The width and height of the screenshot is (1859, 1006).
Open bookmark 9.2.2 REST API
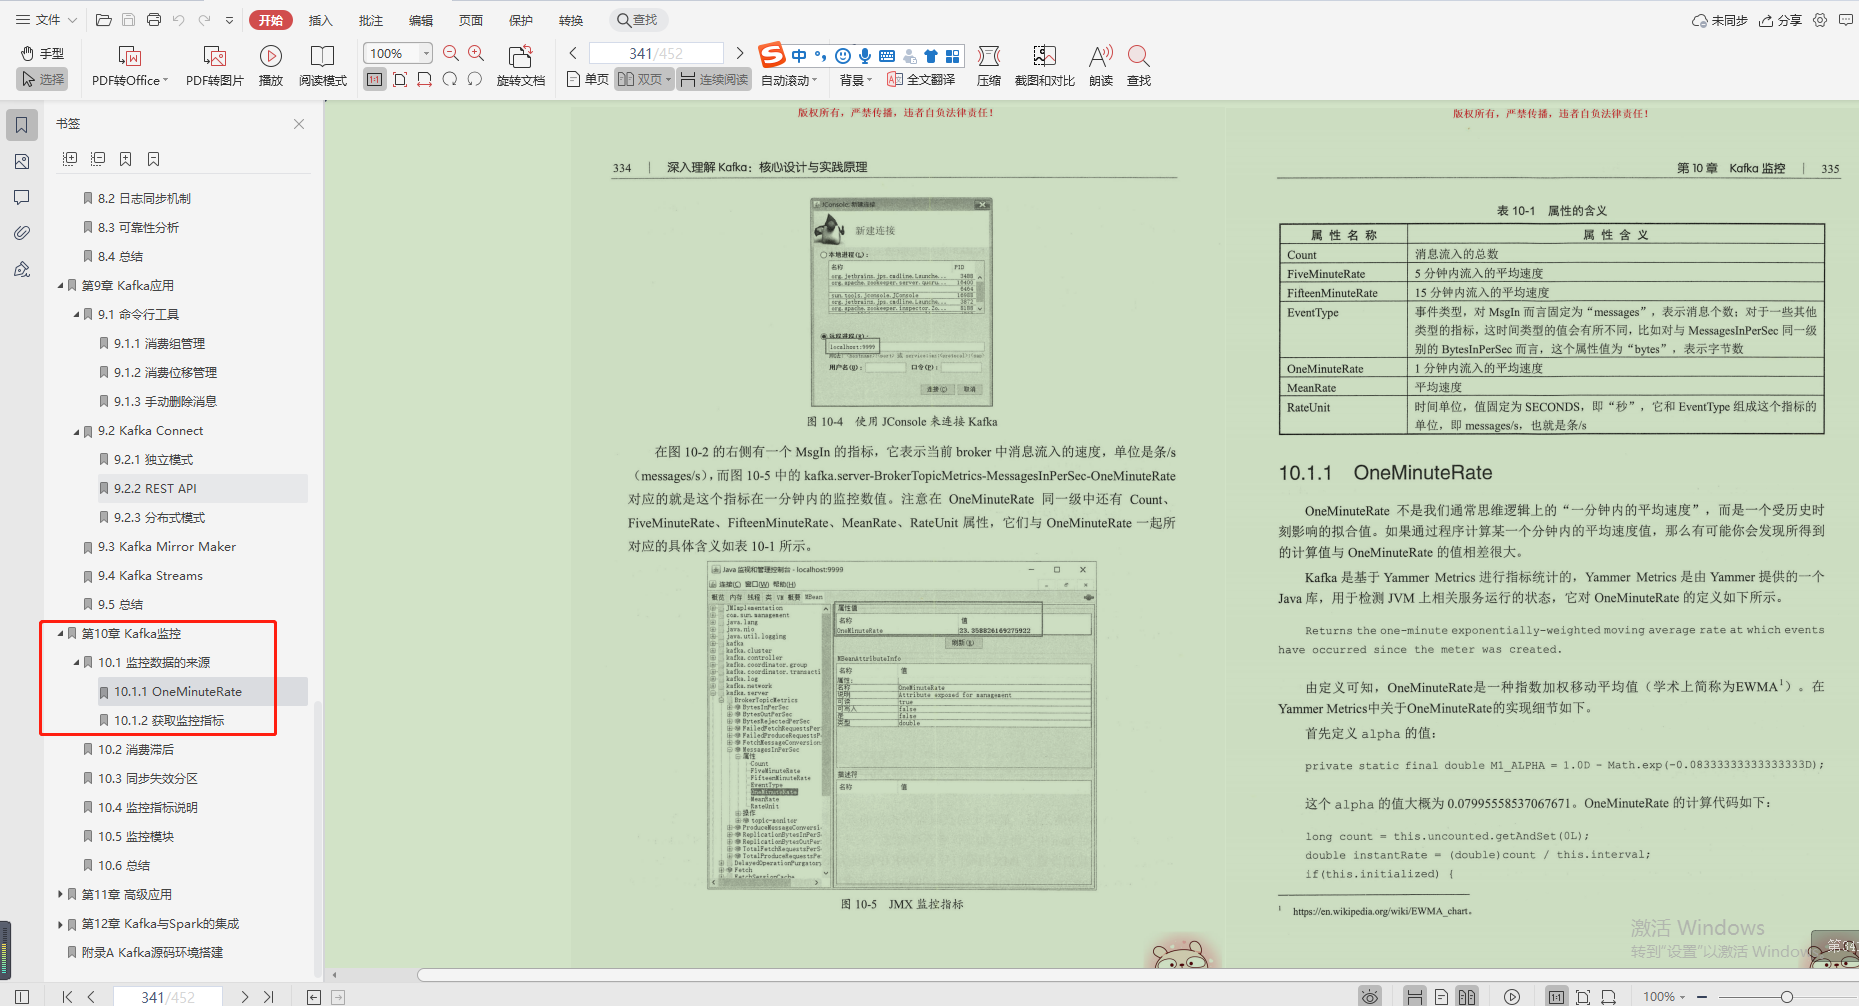155,488
